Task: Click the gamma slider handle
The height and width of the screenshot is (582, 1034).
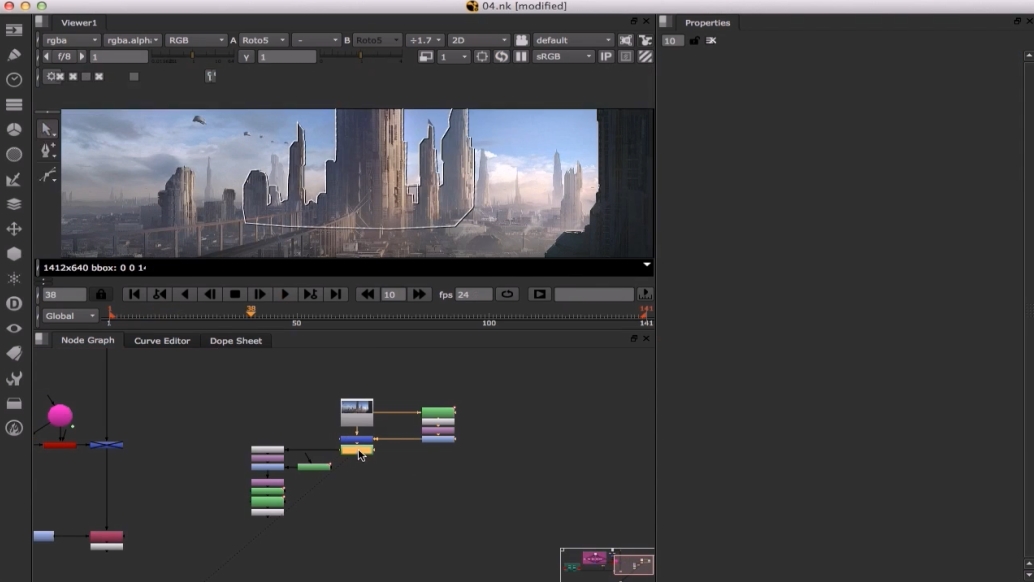Action: click(361, 57)
